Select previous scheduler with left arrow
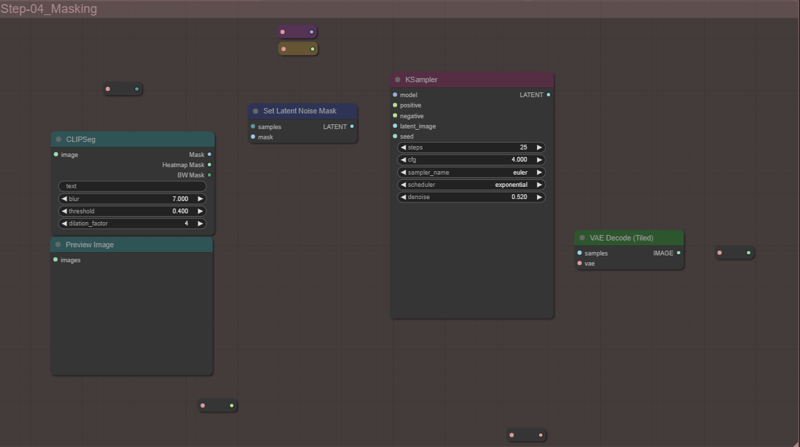 point(404,185)
